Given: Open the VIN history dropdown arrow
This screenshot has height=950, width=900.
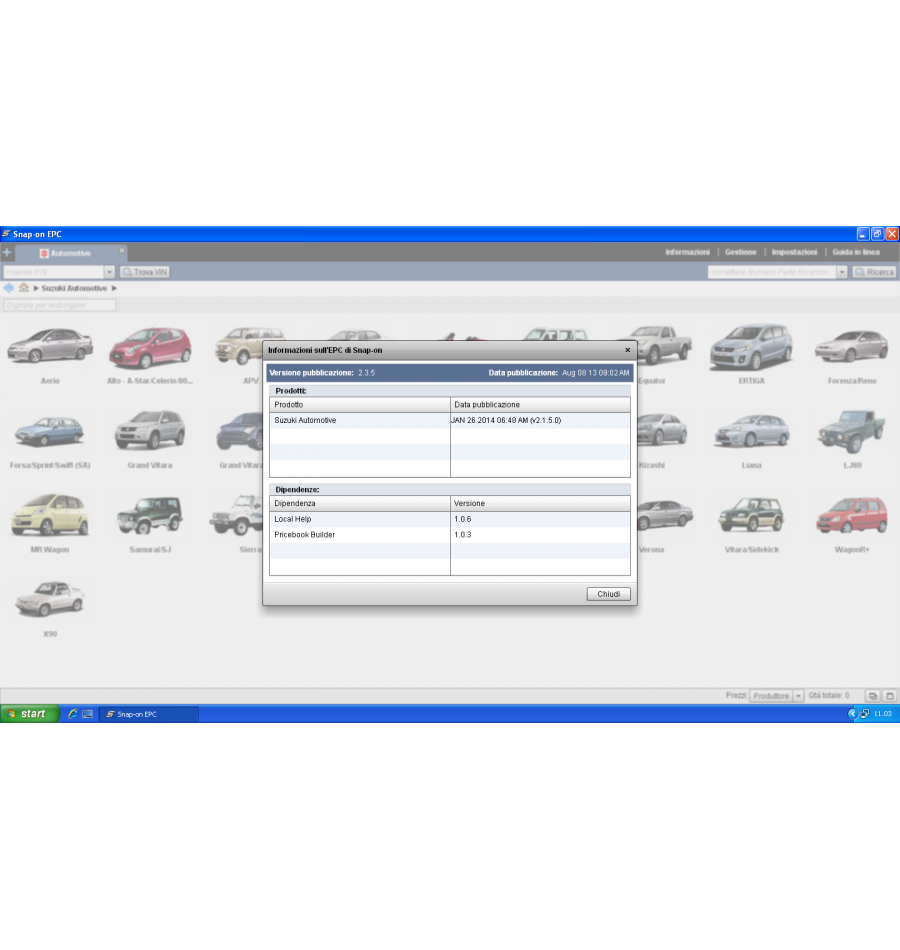Looking at the screenshot, I should pos(109,272).
